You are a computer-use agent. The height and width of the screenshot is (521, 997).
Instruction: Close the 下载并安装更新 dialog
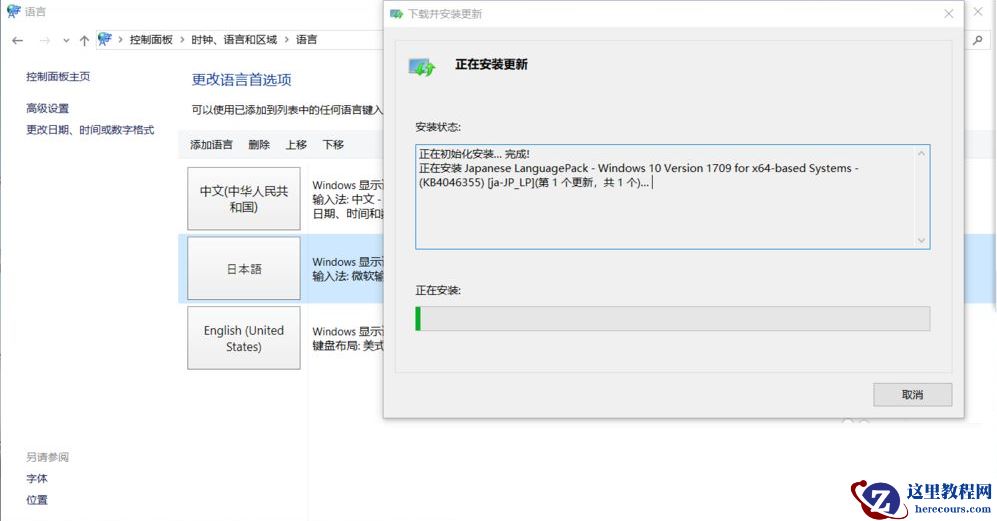[949, 13]
